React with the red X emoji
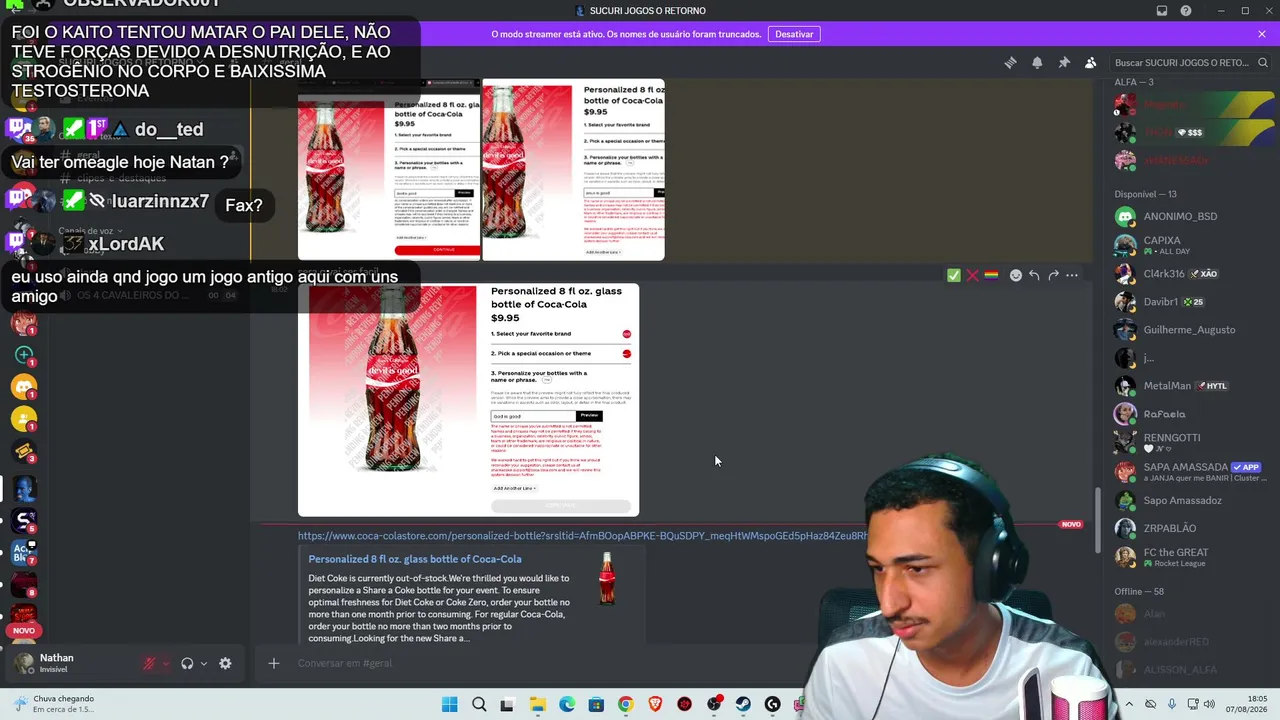Screen dimensions: 1280x720 point(972,275)
